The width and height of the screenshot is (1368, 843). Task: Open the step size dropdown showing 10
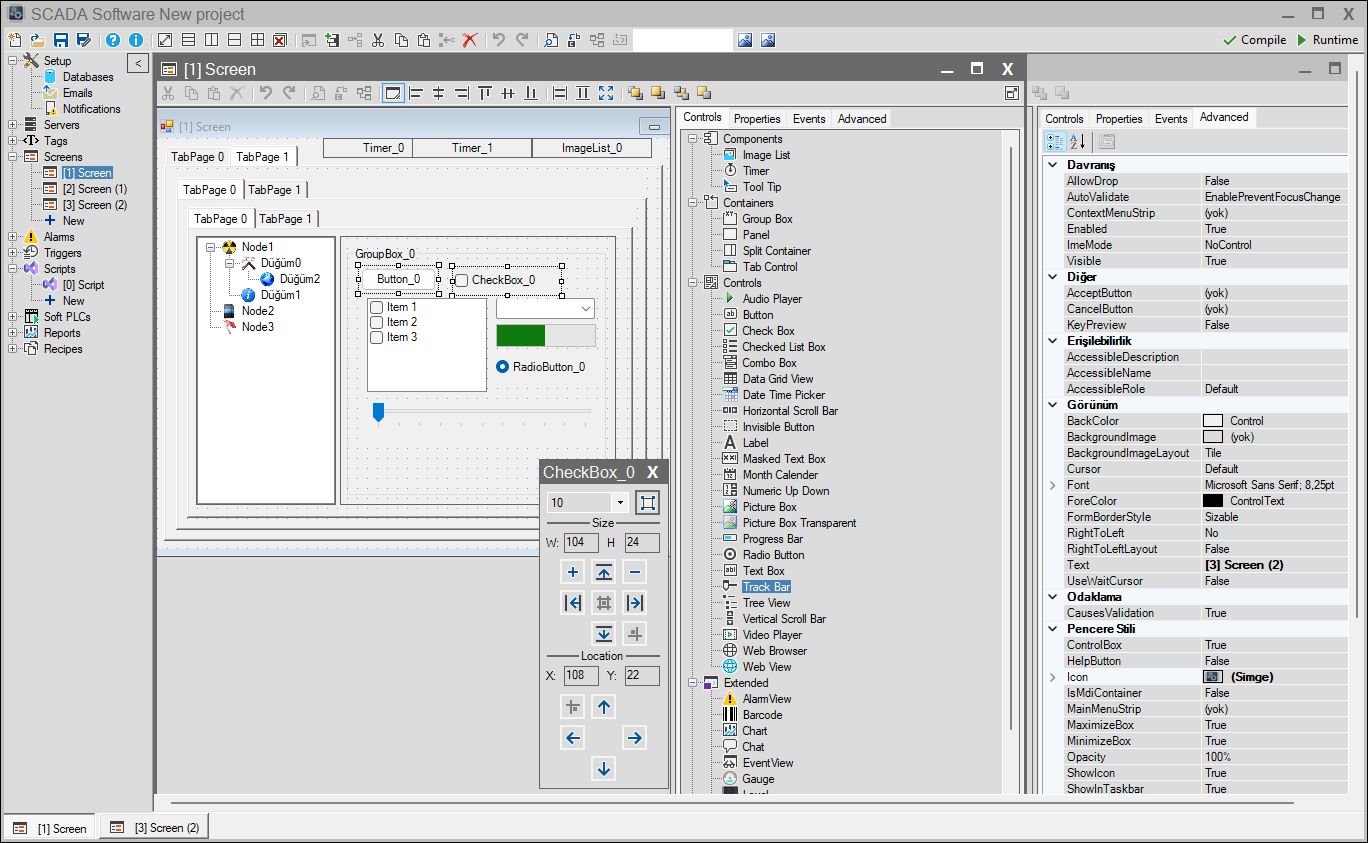(620, 503)
